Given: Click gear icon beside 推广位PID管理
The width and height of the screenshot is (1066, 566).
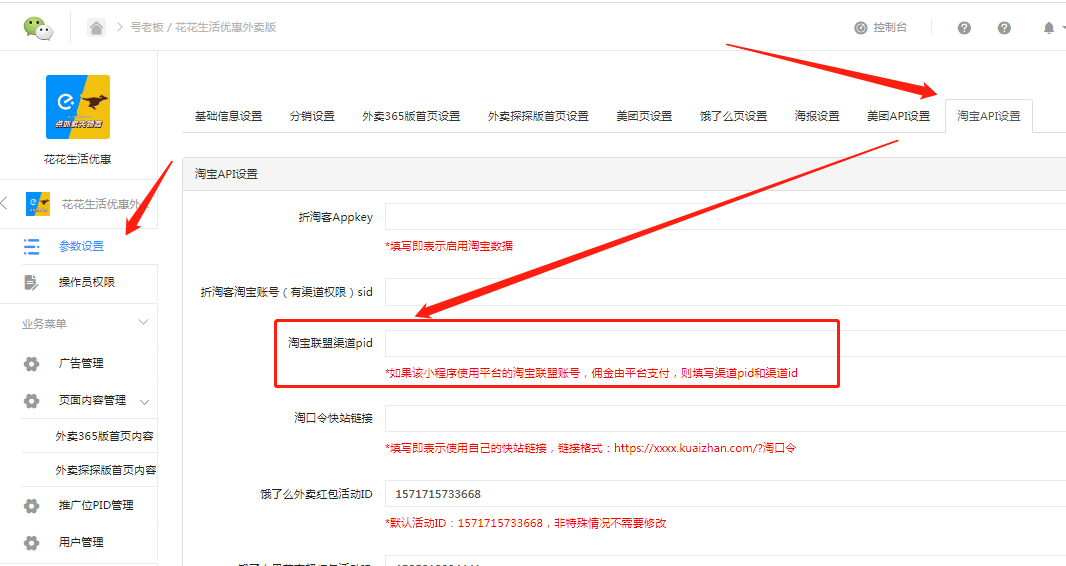Looking at the screenshot, I should pos(31,506).
